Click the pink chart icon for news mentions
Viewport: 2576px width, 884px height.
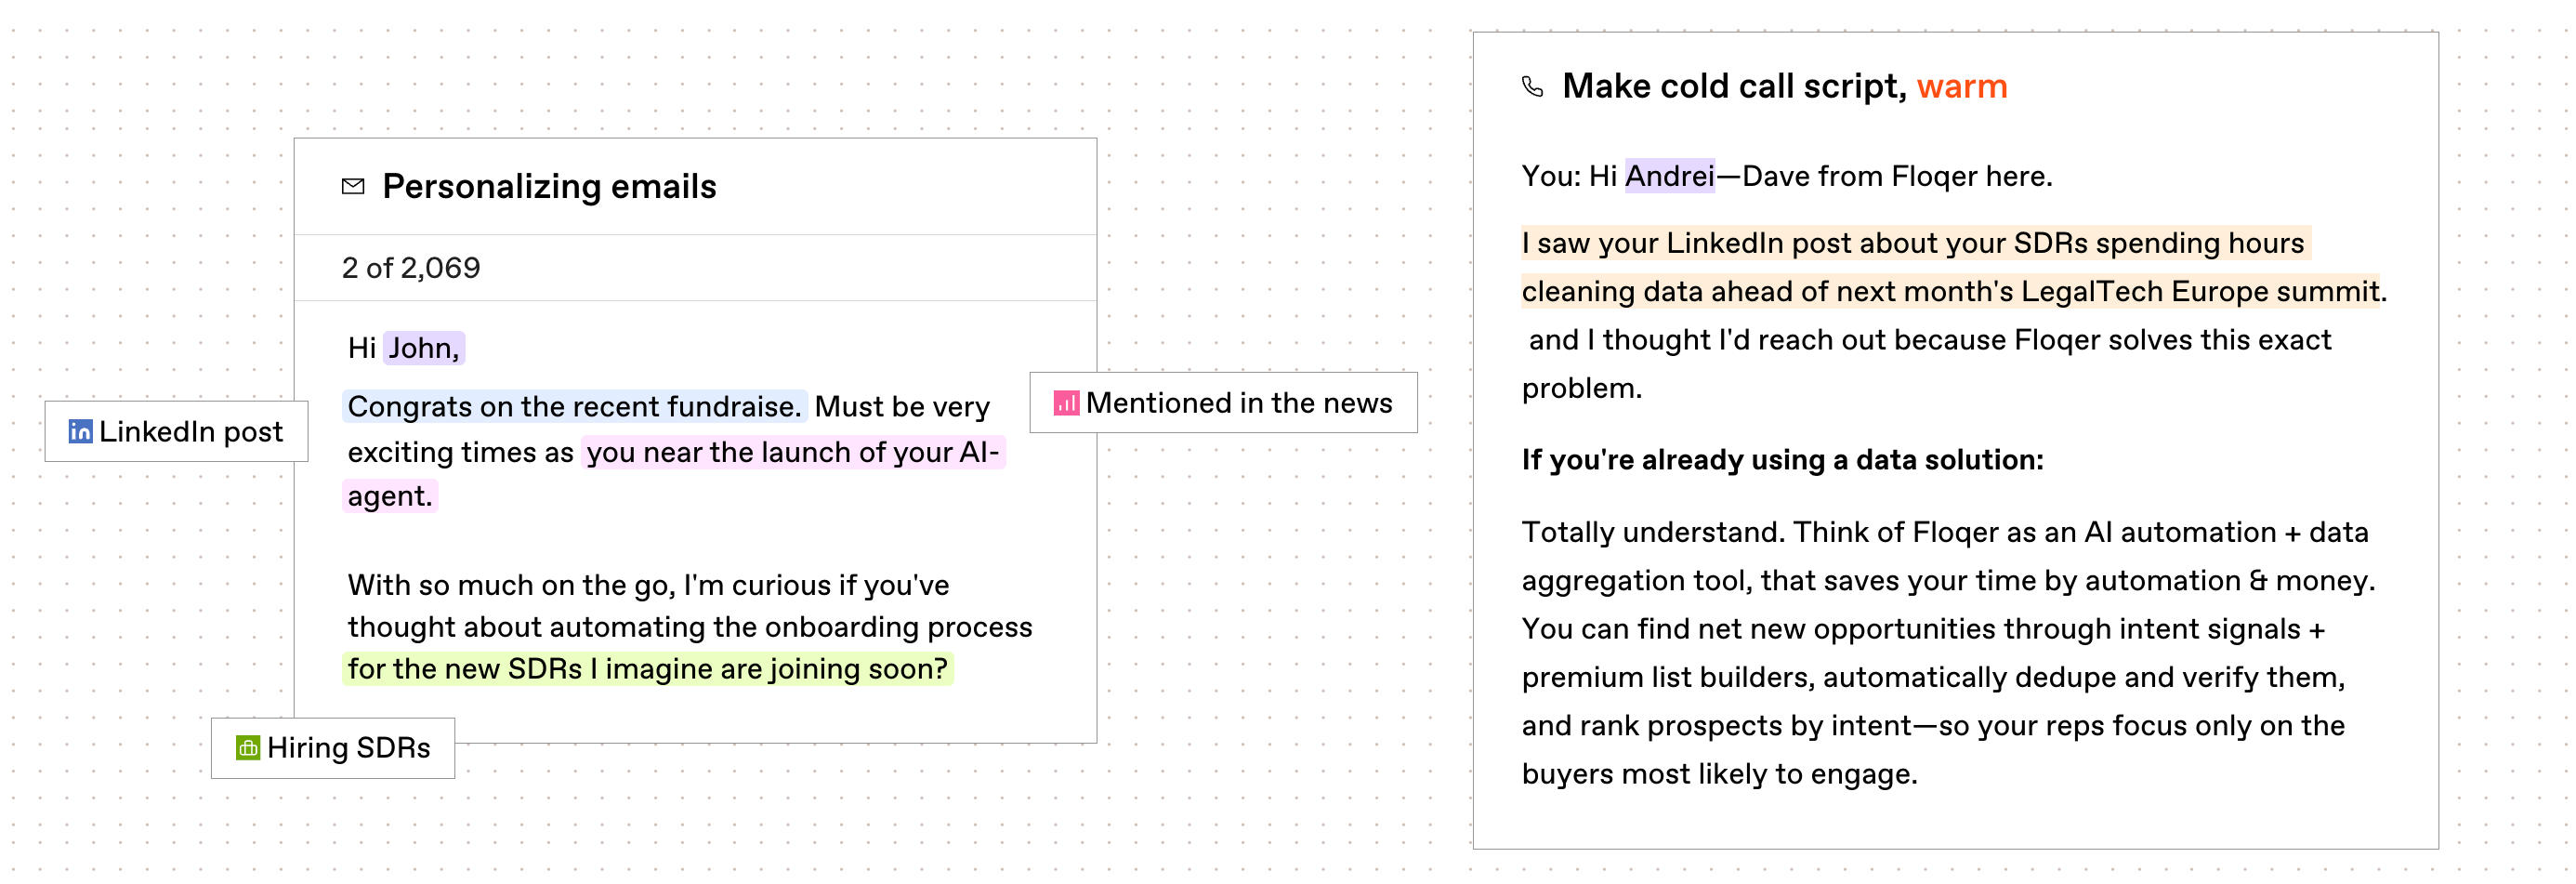click(1066, 403)
